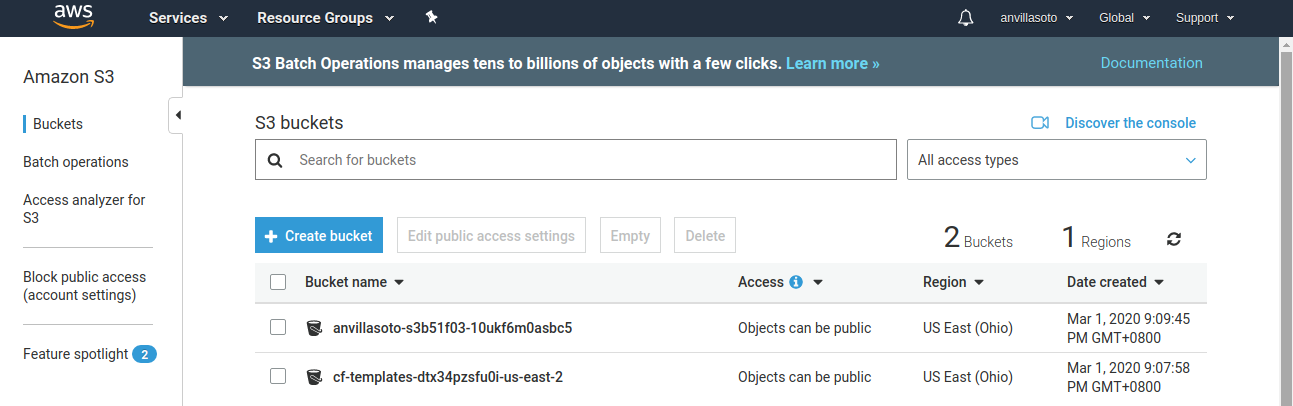Open Access analyzer for S3
The width and height of the screenshot is (1293, 406).
tap(84, 208)
